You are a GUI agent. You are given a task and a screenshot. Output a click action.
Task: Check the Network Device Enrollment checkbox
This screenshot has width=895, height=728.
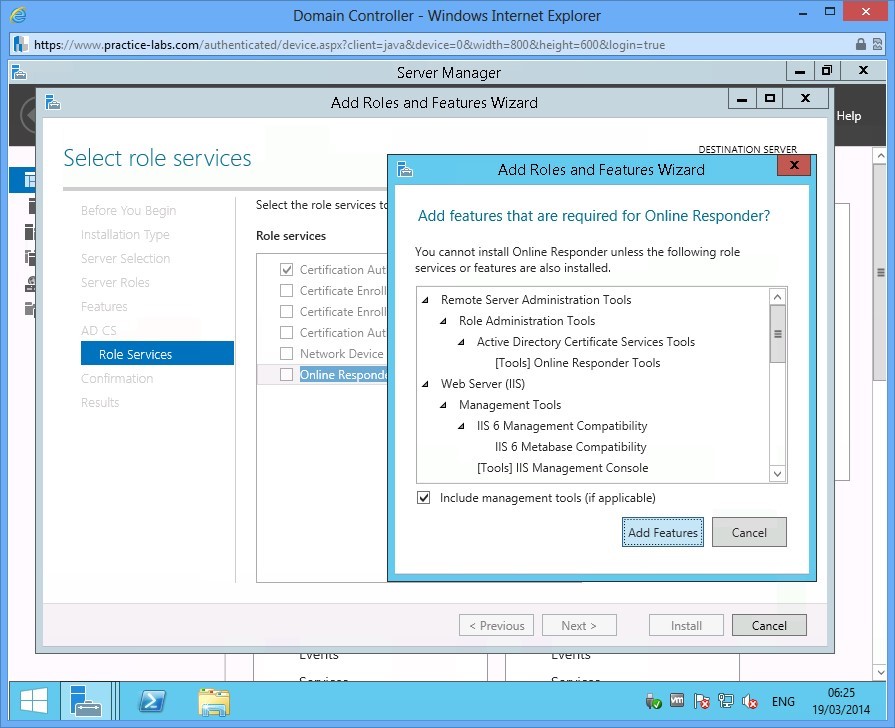click(287, 353)
